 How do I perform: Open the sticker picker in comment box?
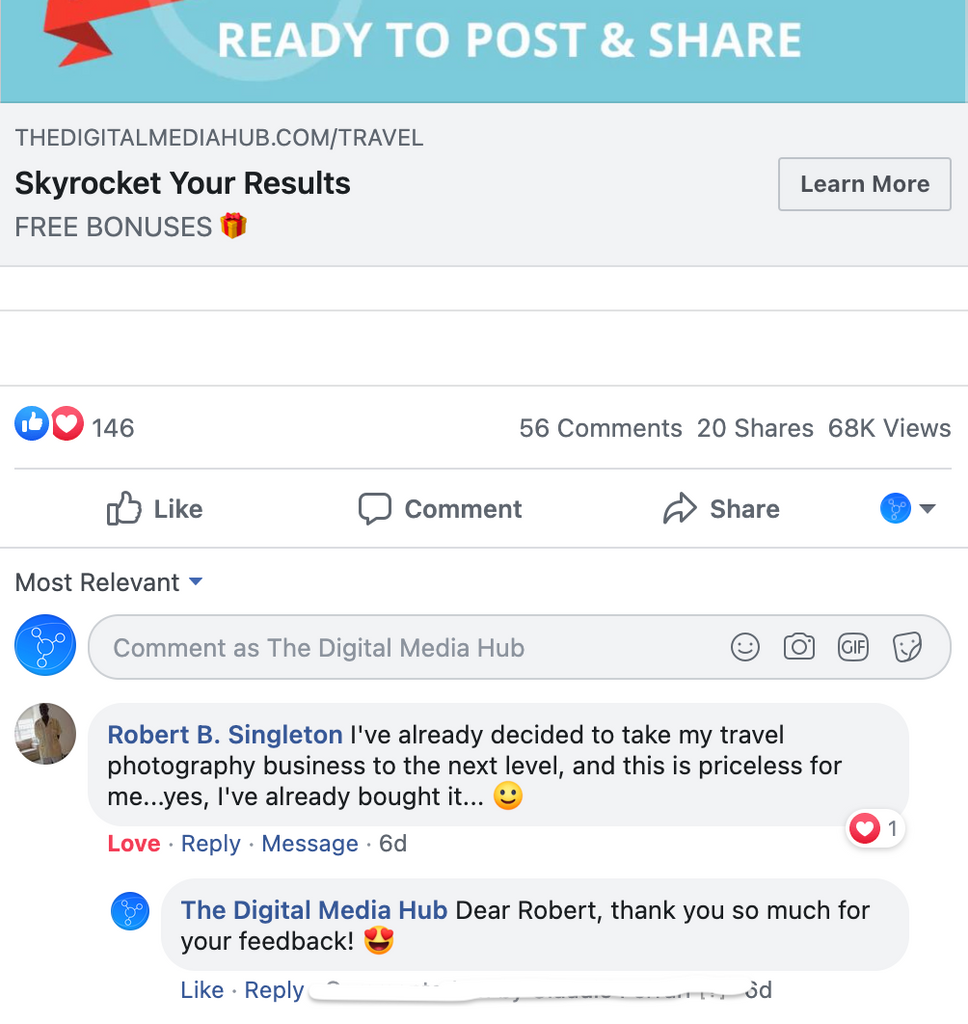click(x=907, y=647)
